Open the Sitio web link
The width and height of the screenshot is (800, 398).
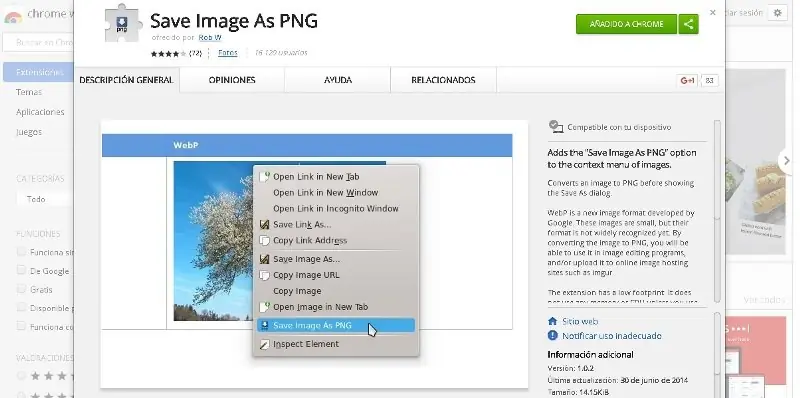pos(580,321)
